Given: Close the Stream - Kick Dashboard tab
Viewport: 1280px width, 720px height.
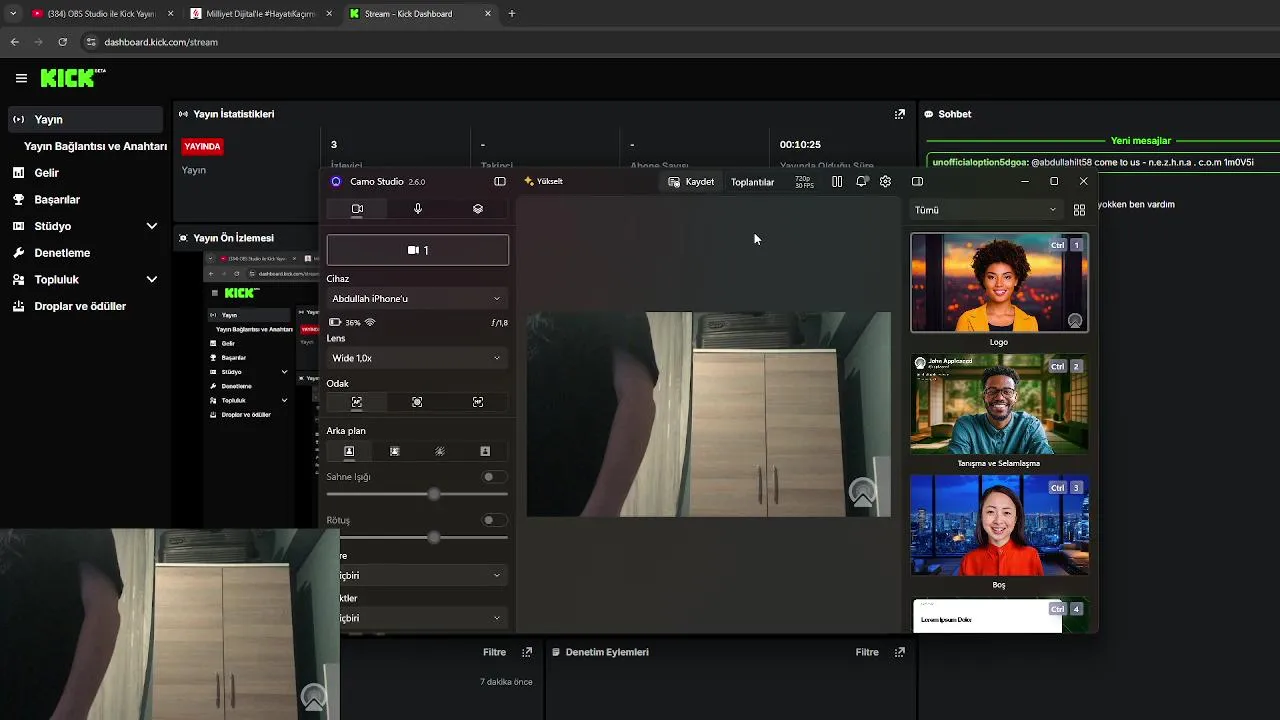Looking at the screenshot, I should pyautogui.click(x=488, y=14).
